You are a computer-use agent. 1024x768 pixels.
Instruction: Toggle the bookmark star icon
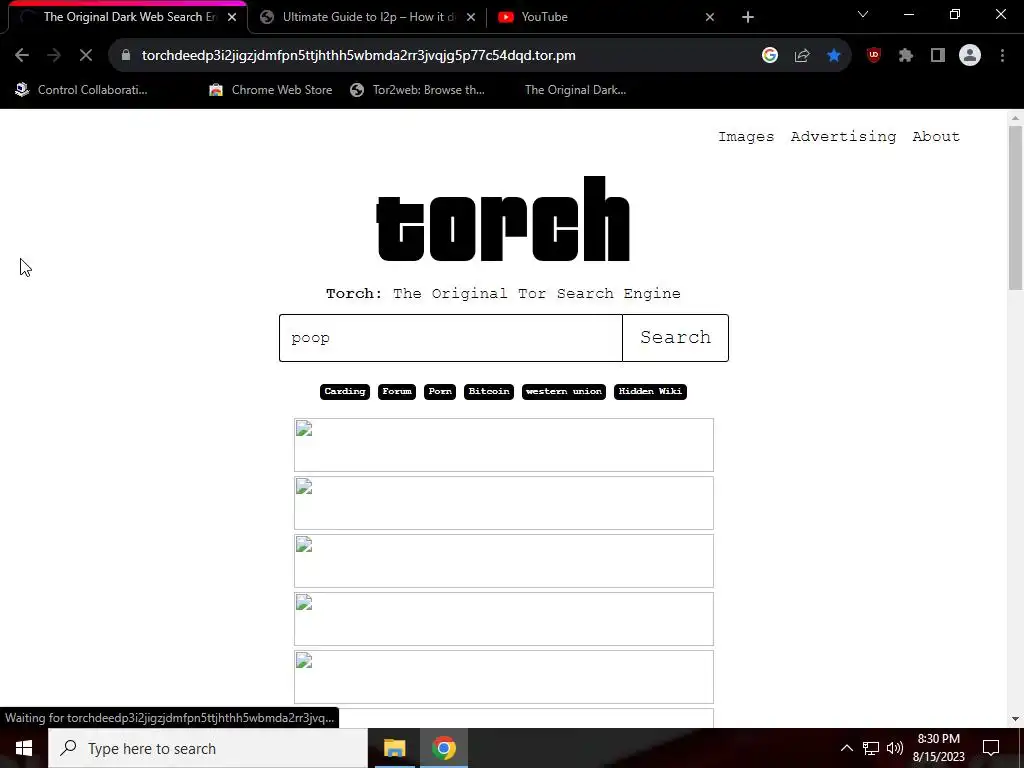point(834,56)
